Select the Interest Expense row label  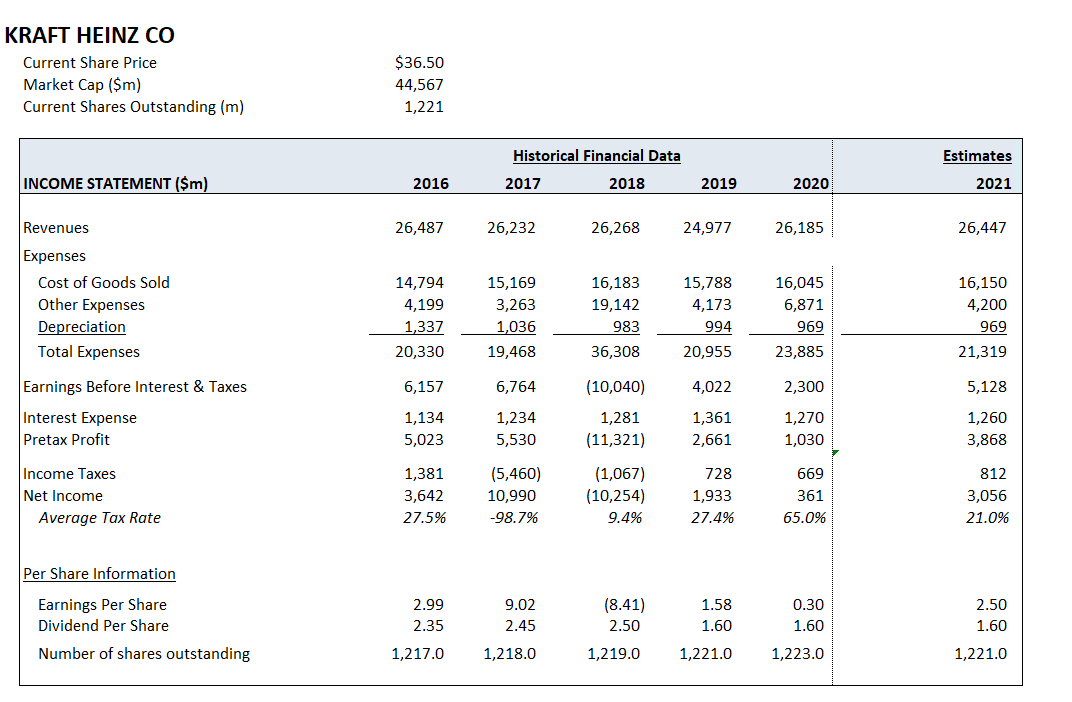[80, 418]
